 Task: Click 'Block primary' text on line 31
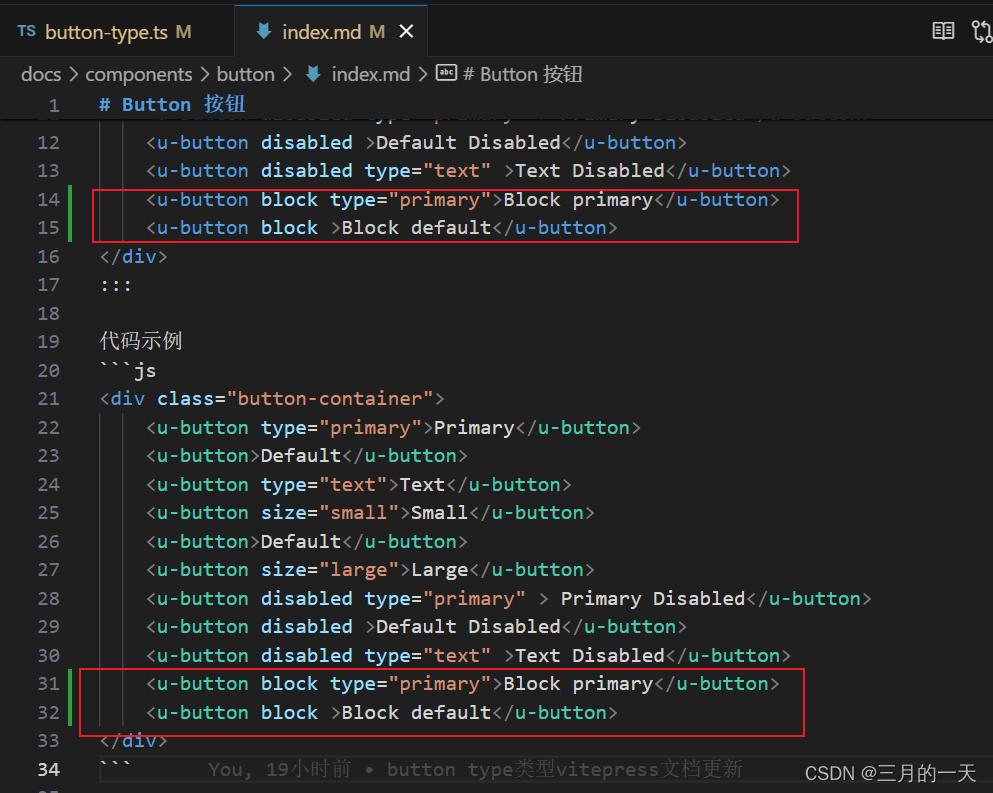578,684
